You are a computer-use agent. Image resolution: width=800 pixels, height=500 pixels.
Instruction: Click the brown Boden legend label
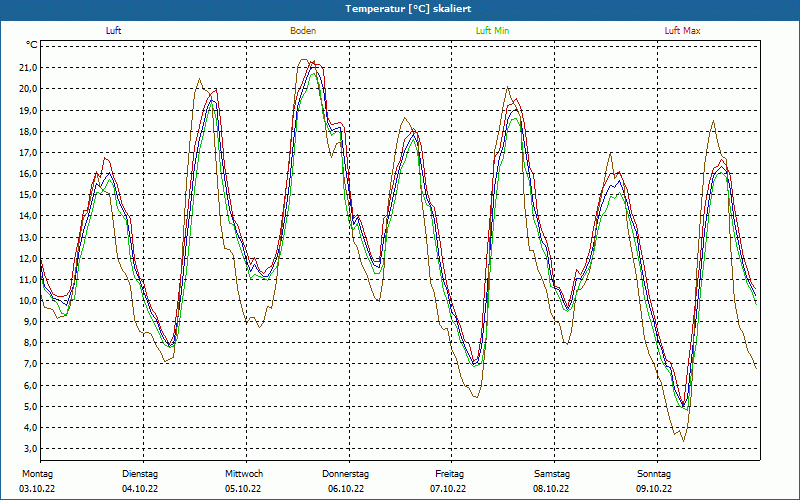click(x=303, y=31)
